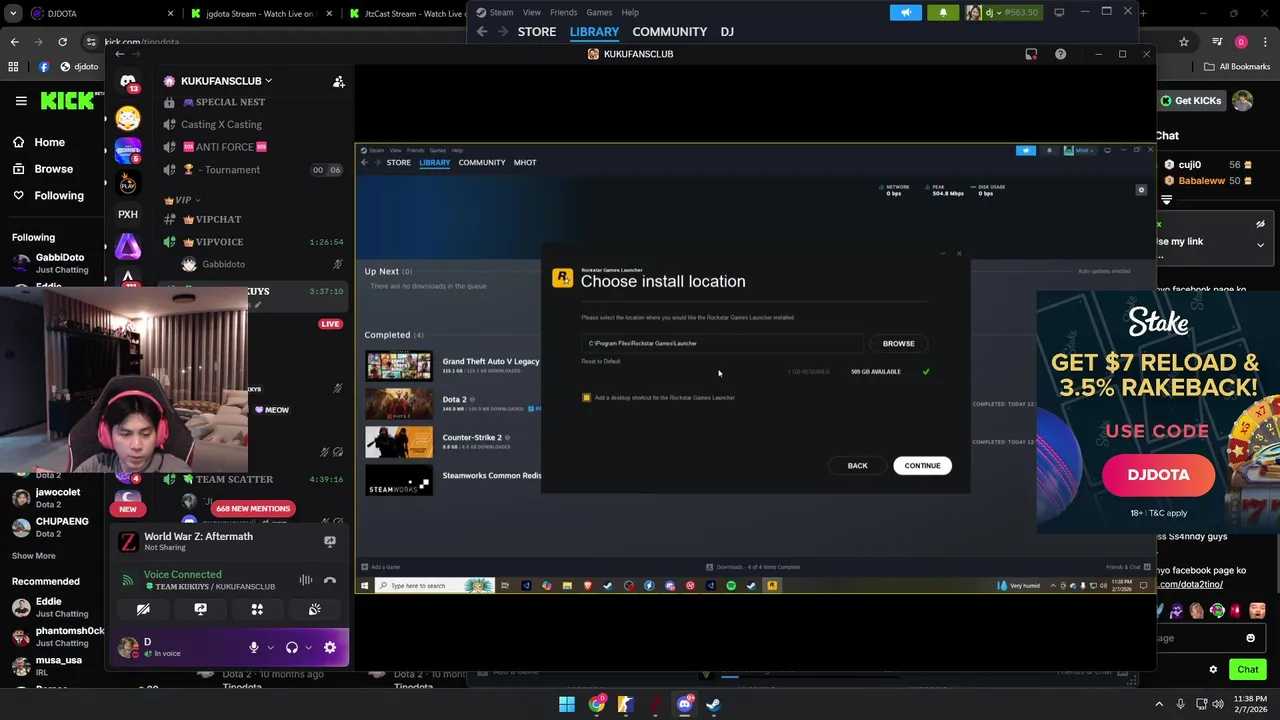Click Show more under Kick Following

tap(34, 556)
